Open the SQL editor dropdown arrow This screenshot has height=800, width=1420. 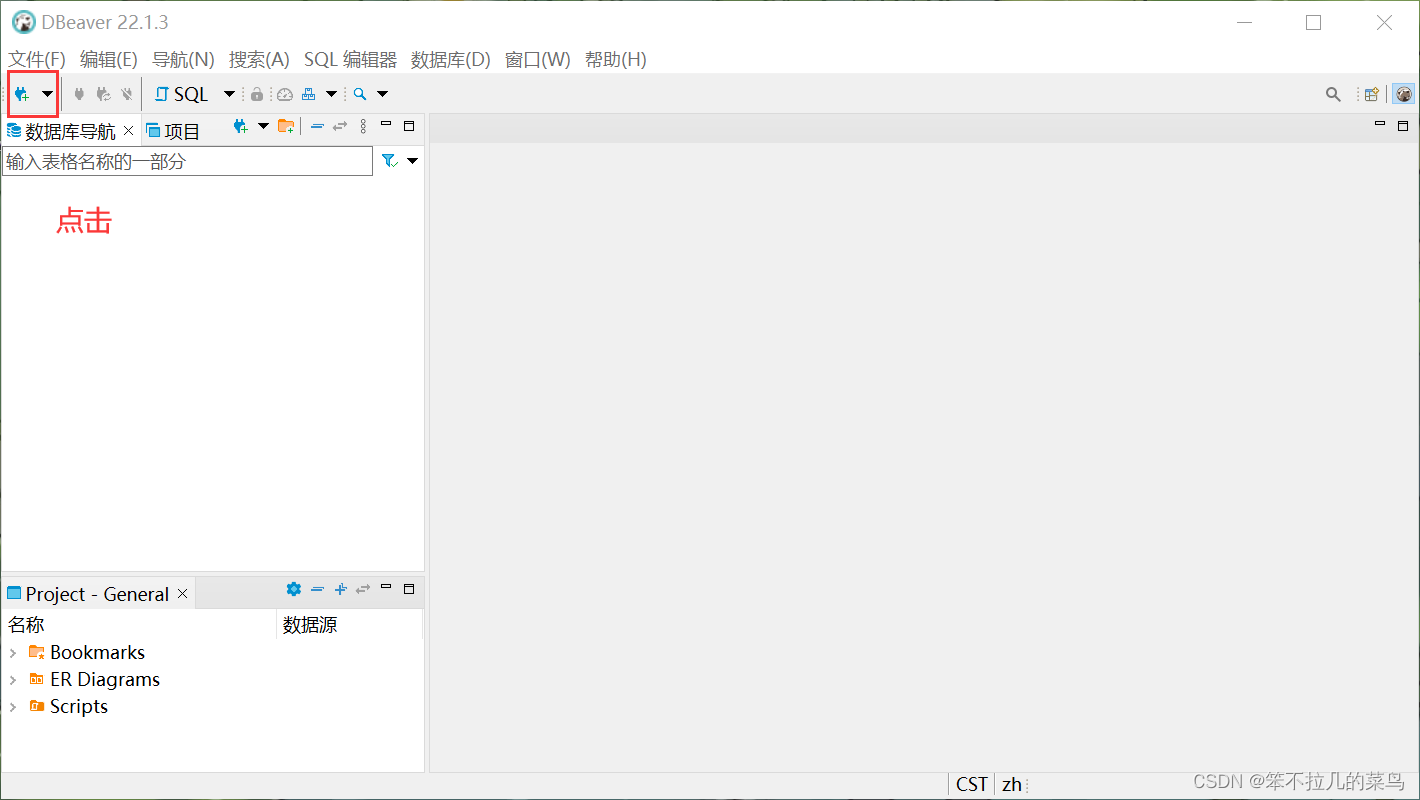228,93
